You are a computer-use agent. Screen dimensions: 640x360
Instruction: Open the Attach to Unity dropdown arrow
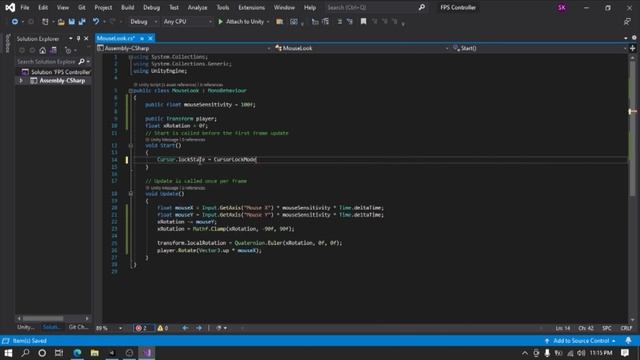268,22
